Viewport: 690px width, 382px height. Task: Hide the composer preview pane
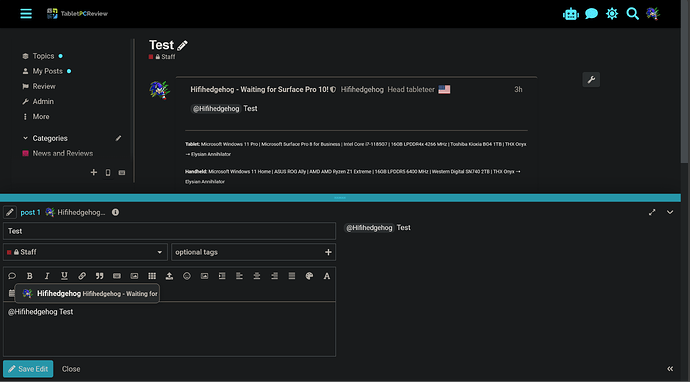(670, 369)
